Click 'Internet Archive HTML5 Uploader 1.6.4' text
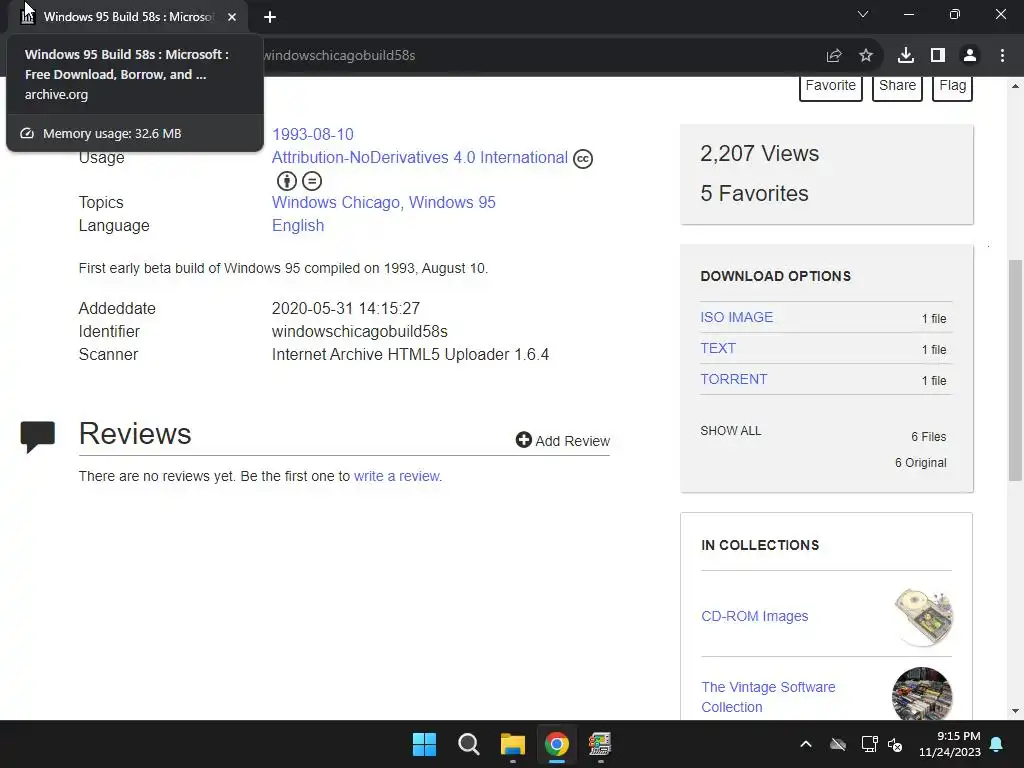This screenshot has height=768, width=1024. point(410,355)
